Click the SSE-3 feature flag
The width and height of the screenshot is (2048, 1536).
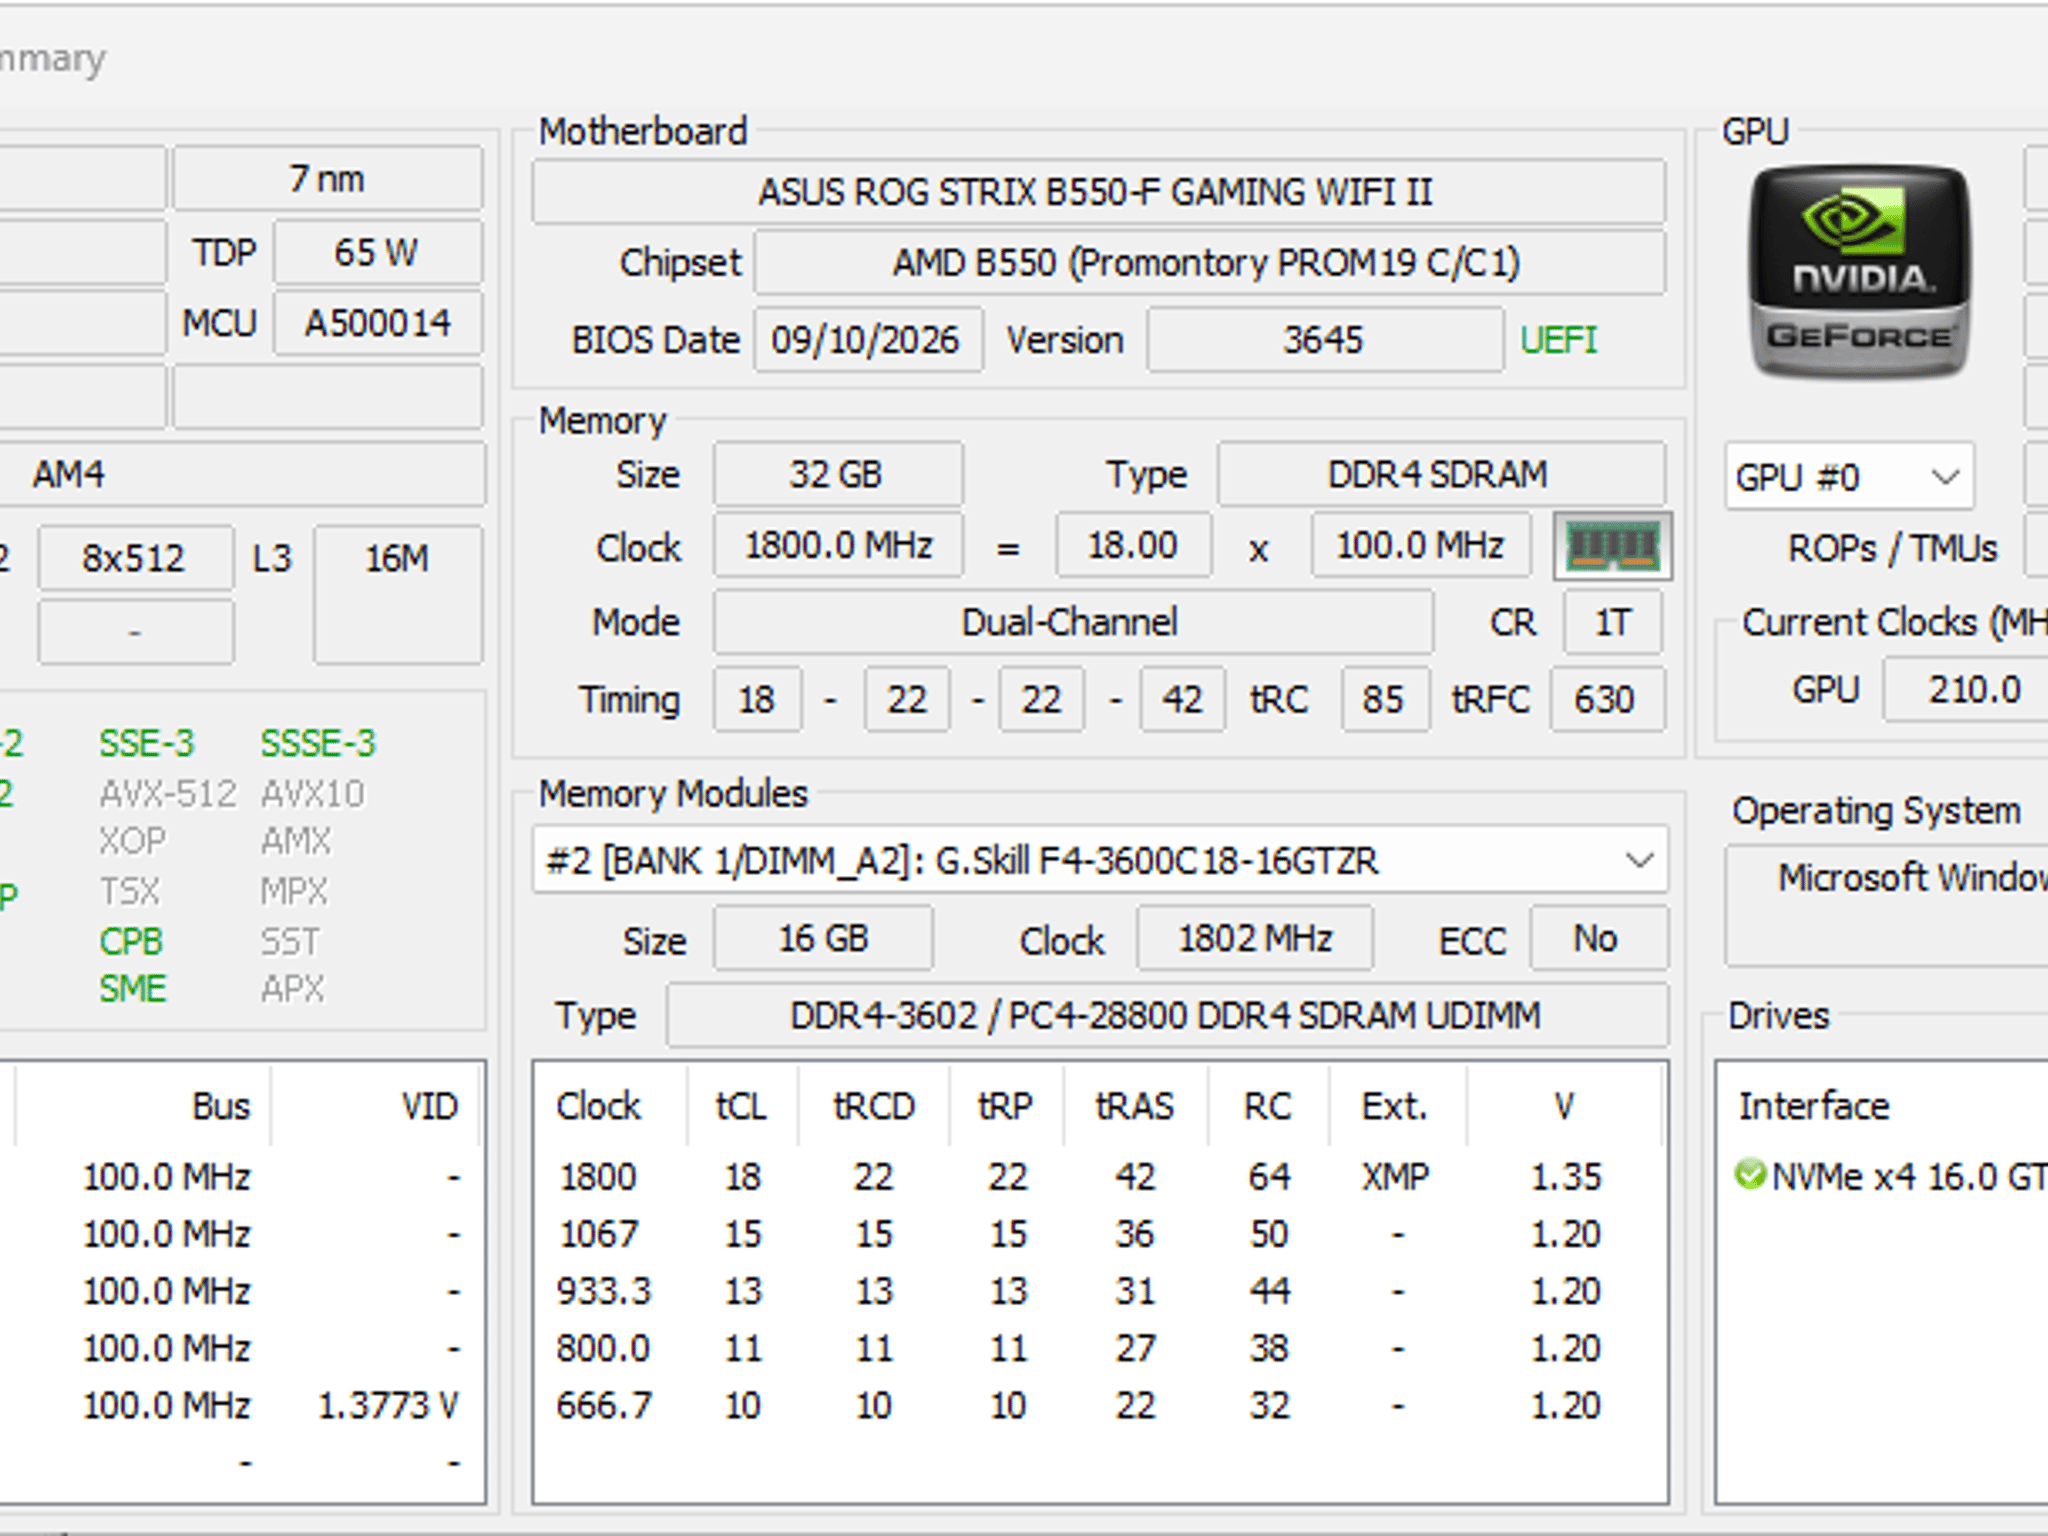146,743
